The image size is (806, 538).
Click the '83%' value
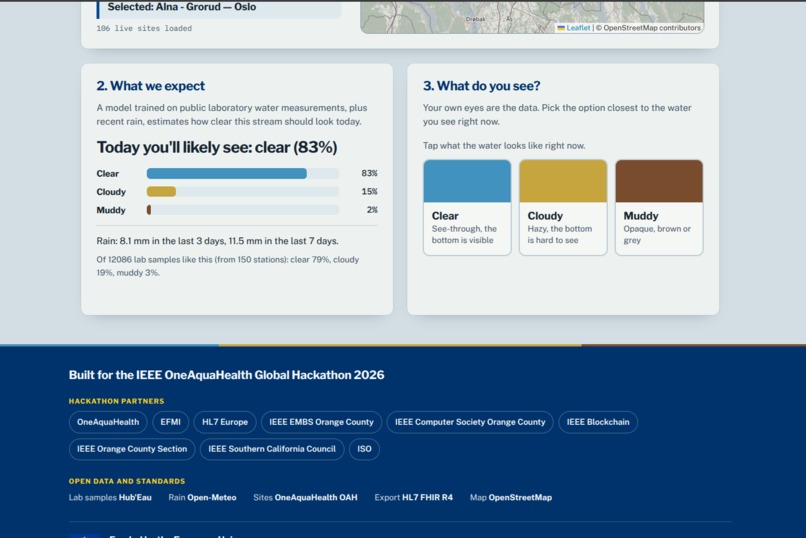(x=369, y=173)
